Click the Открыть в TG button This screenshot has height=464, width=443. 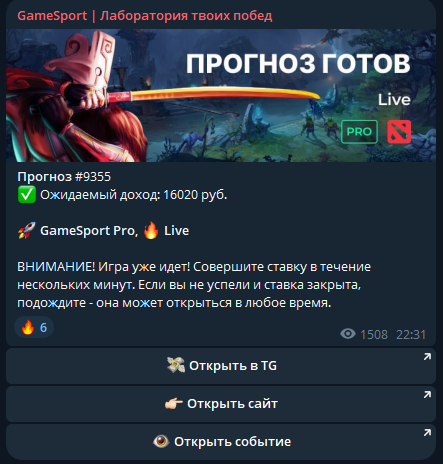coord(221,366)
